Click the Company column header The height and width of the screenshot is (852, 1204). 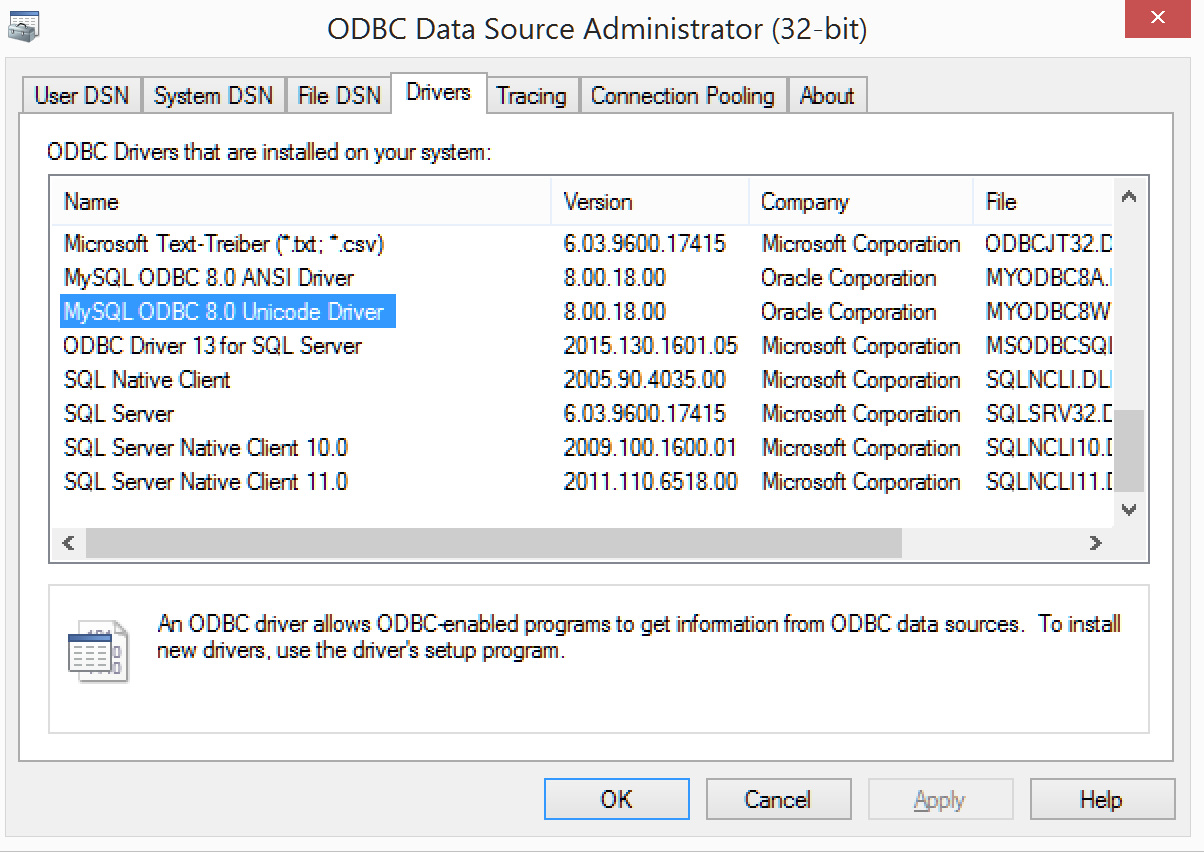point(860,202)
